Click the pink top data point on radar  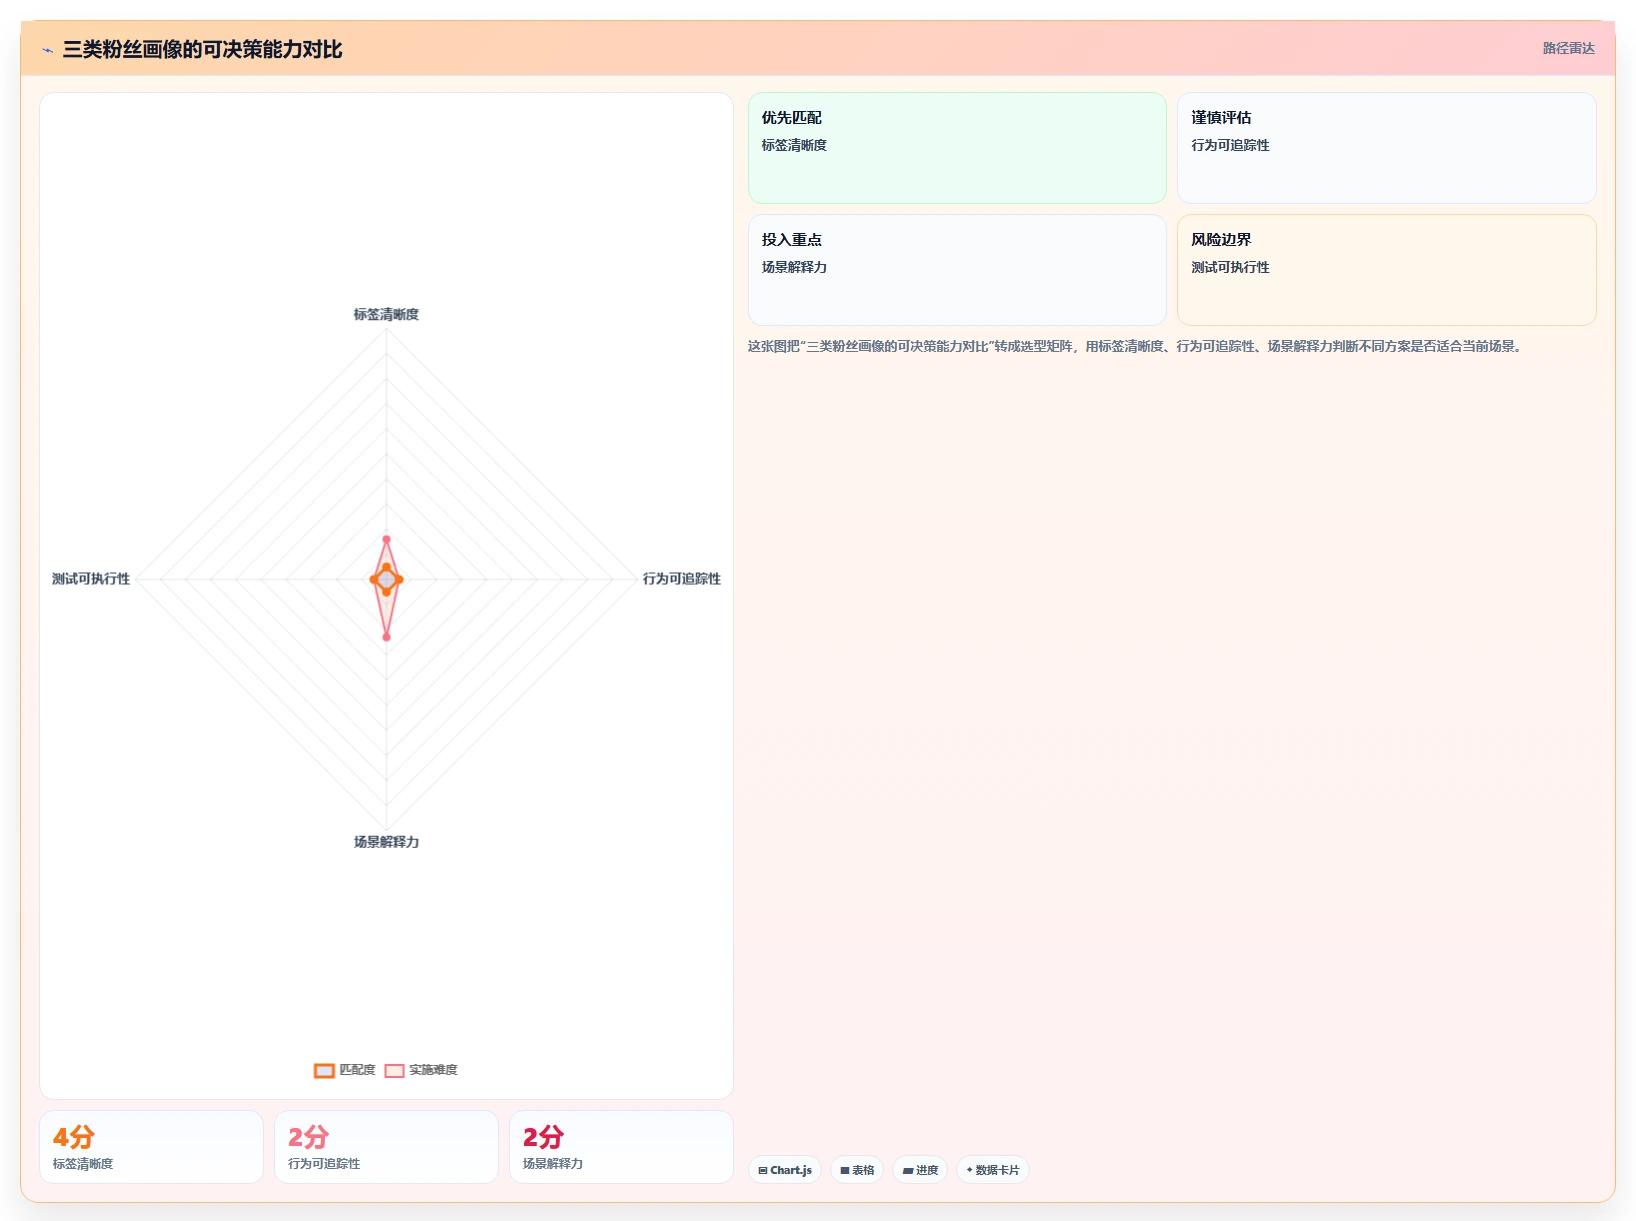386,540
